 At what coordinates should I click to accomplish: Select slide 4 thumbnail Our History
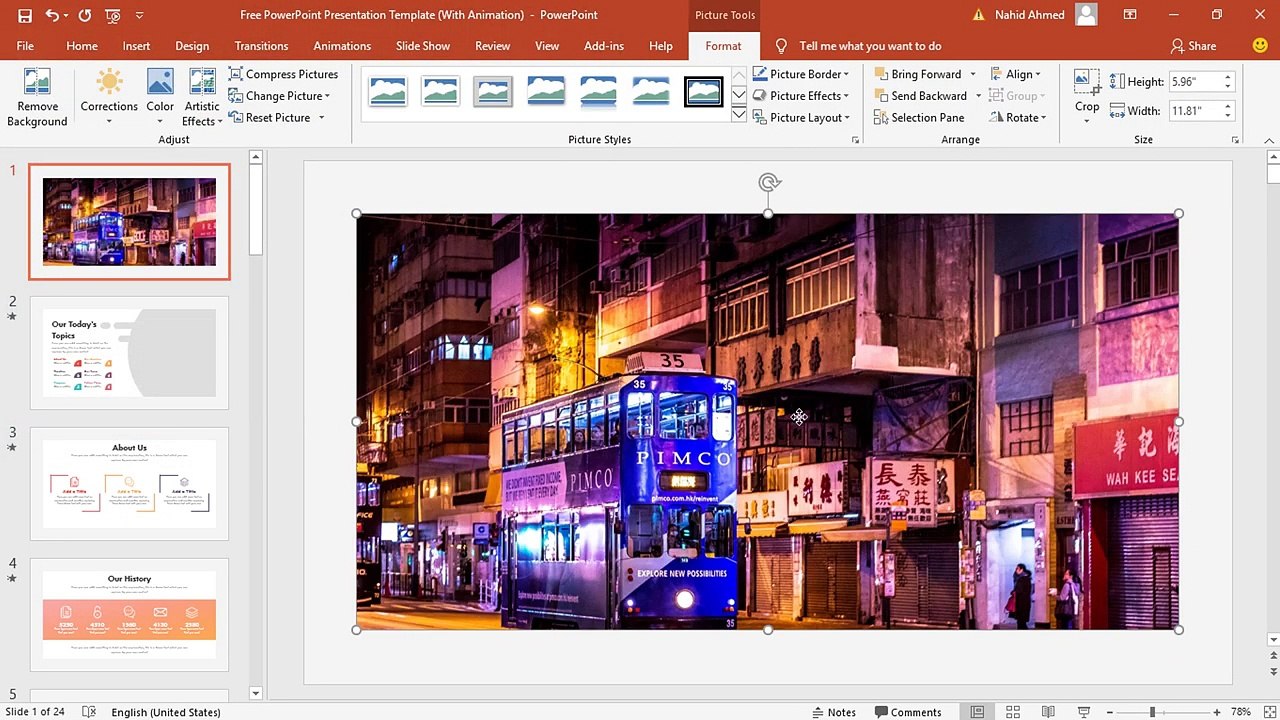[x=129, y=614]
